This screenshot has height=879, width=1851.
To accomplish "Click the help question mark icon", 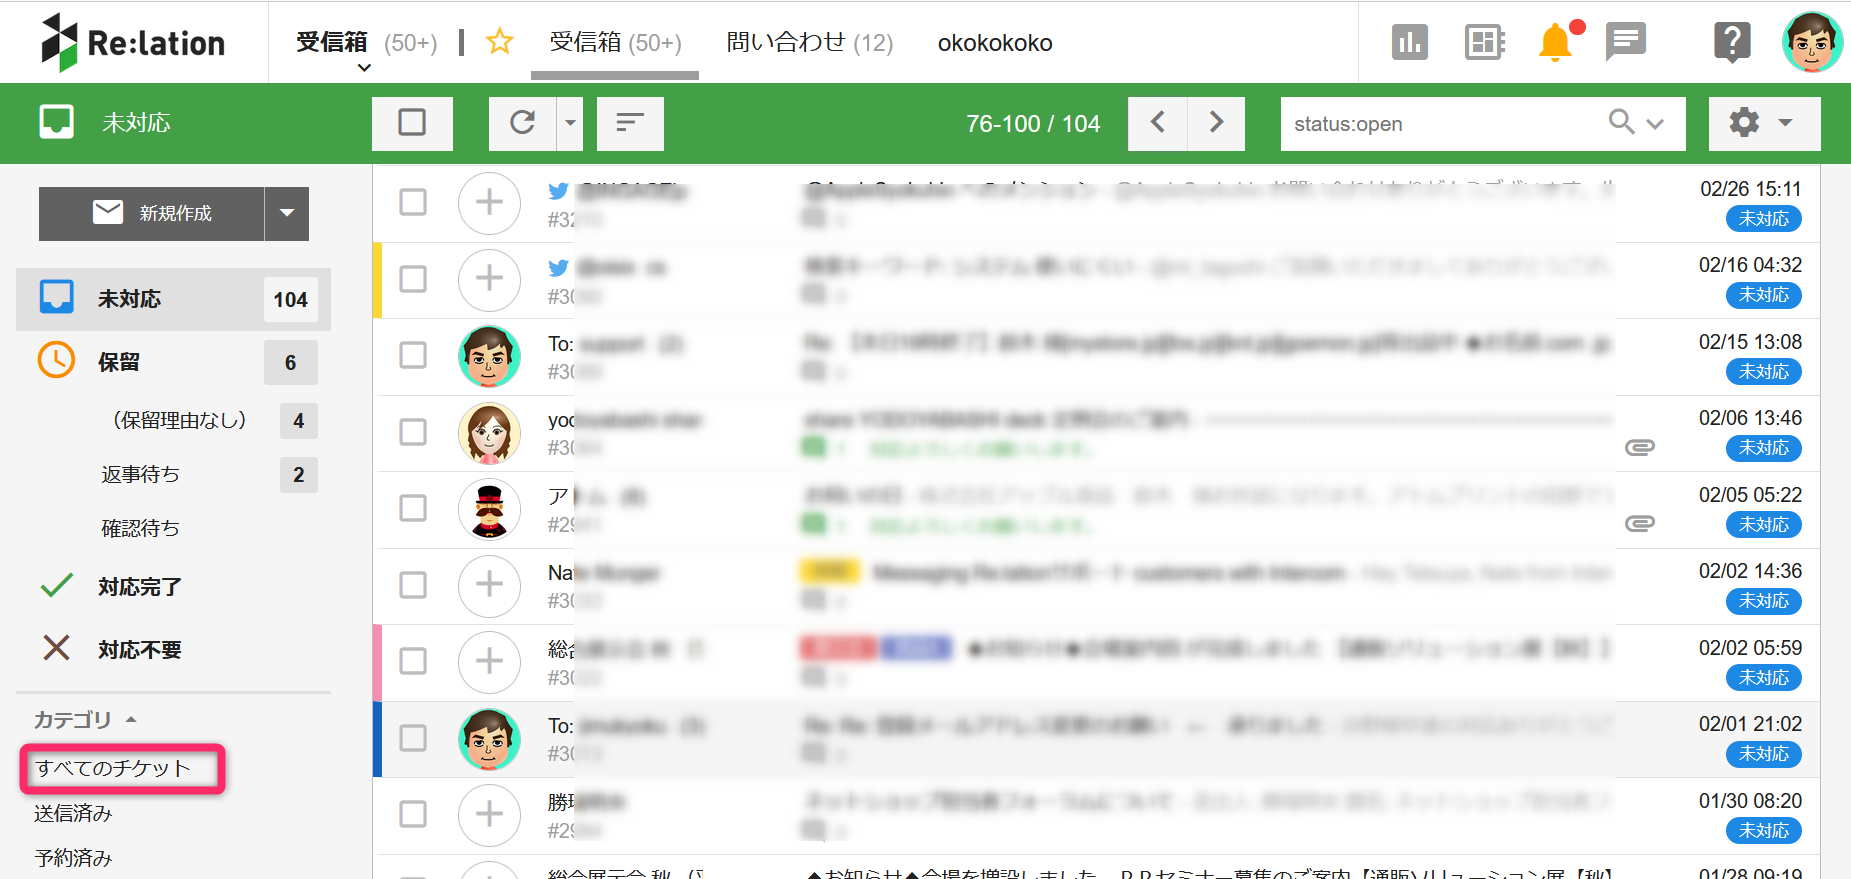I will (x=1732, y=42).
